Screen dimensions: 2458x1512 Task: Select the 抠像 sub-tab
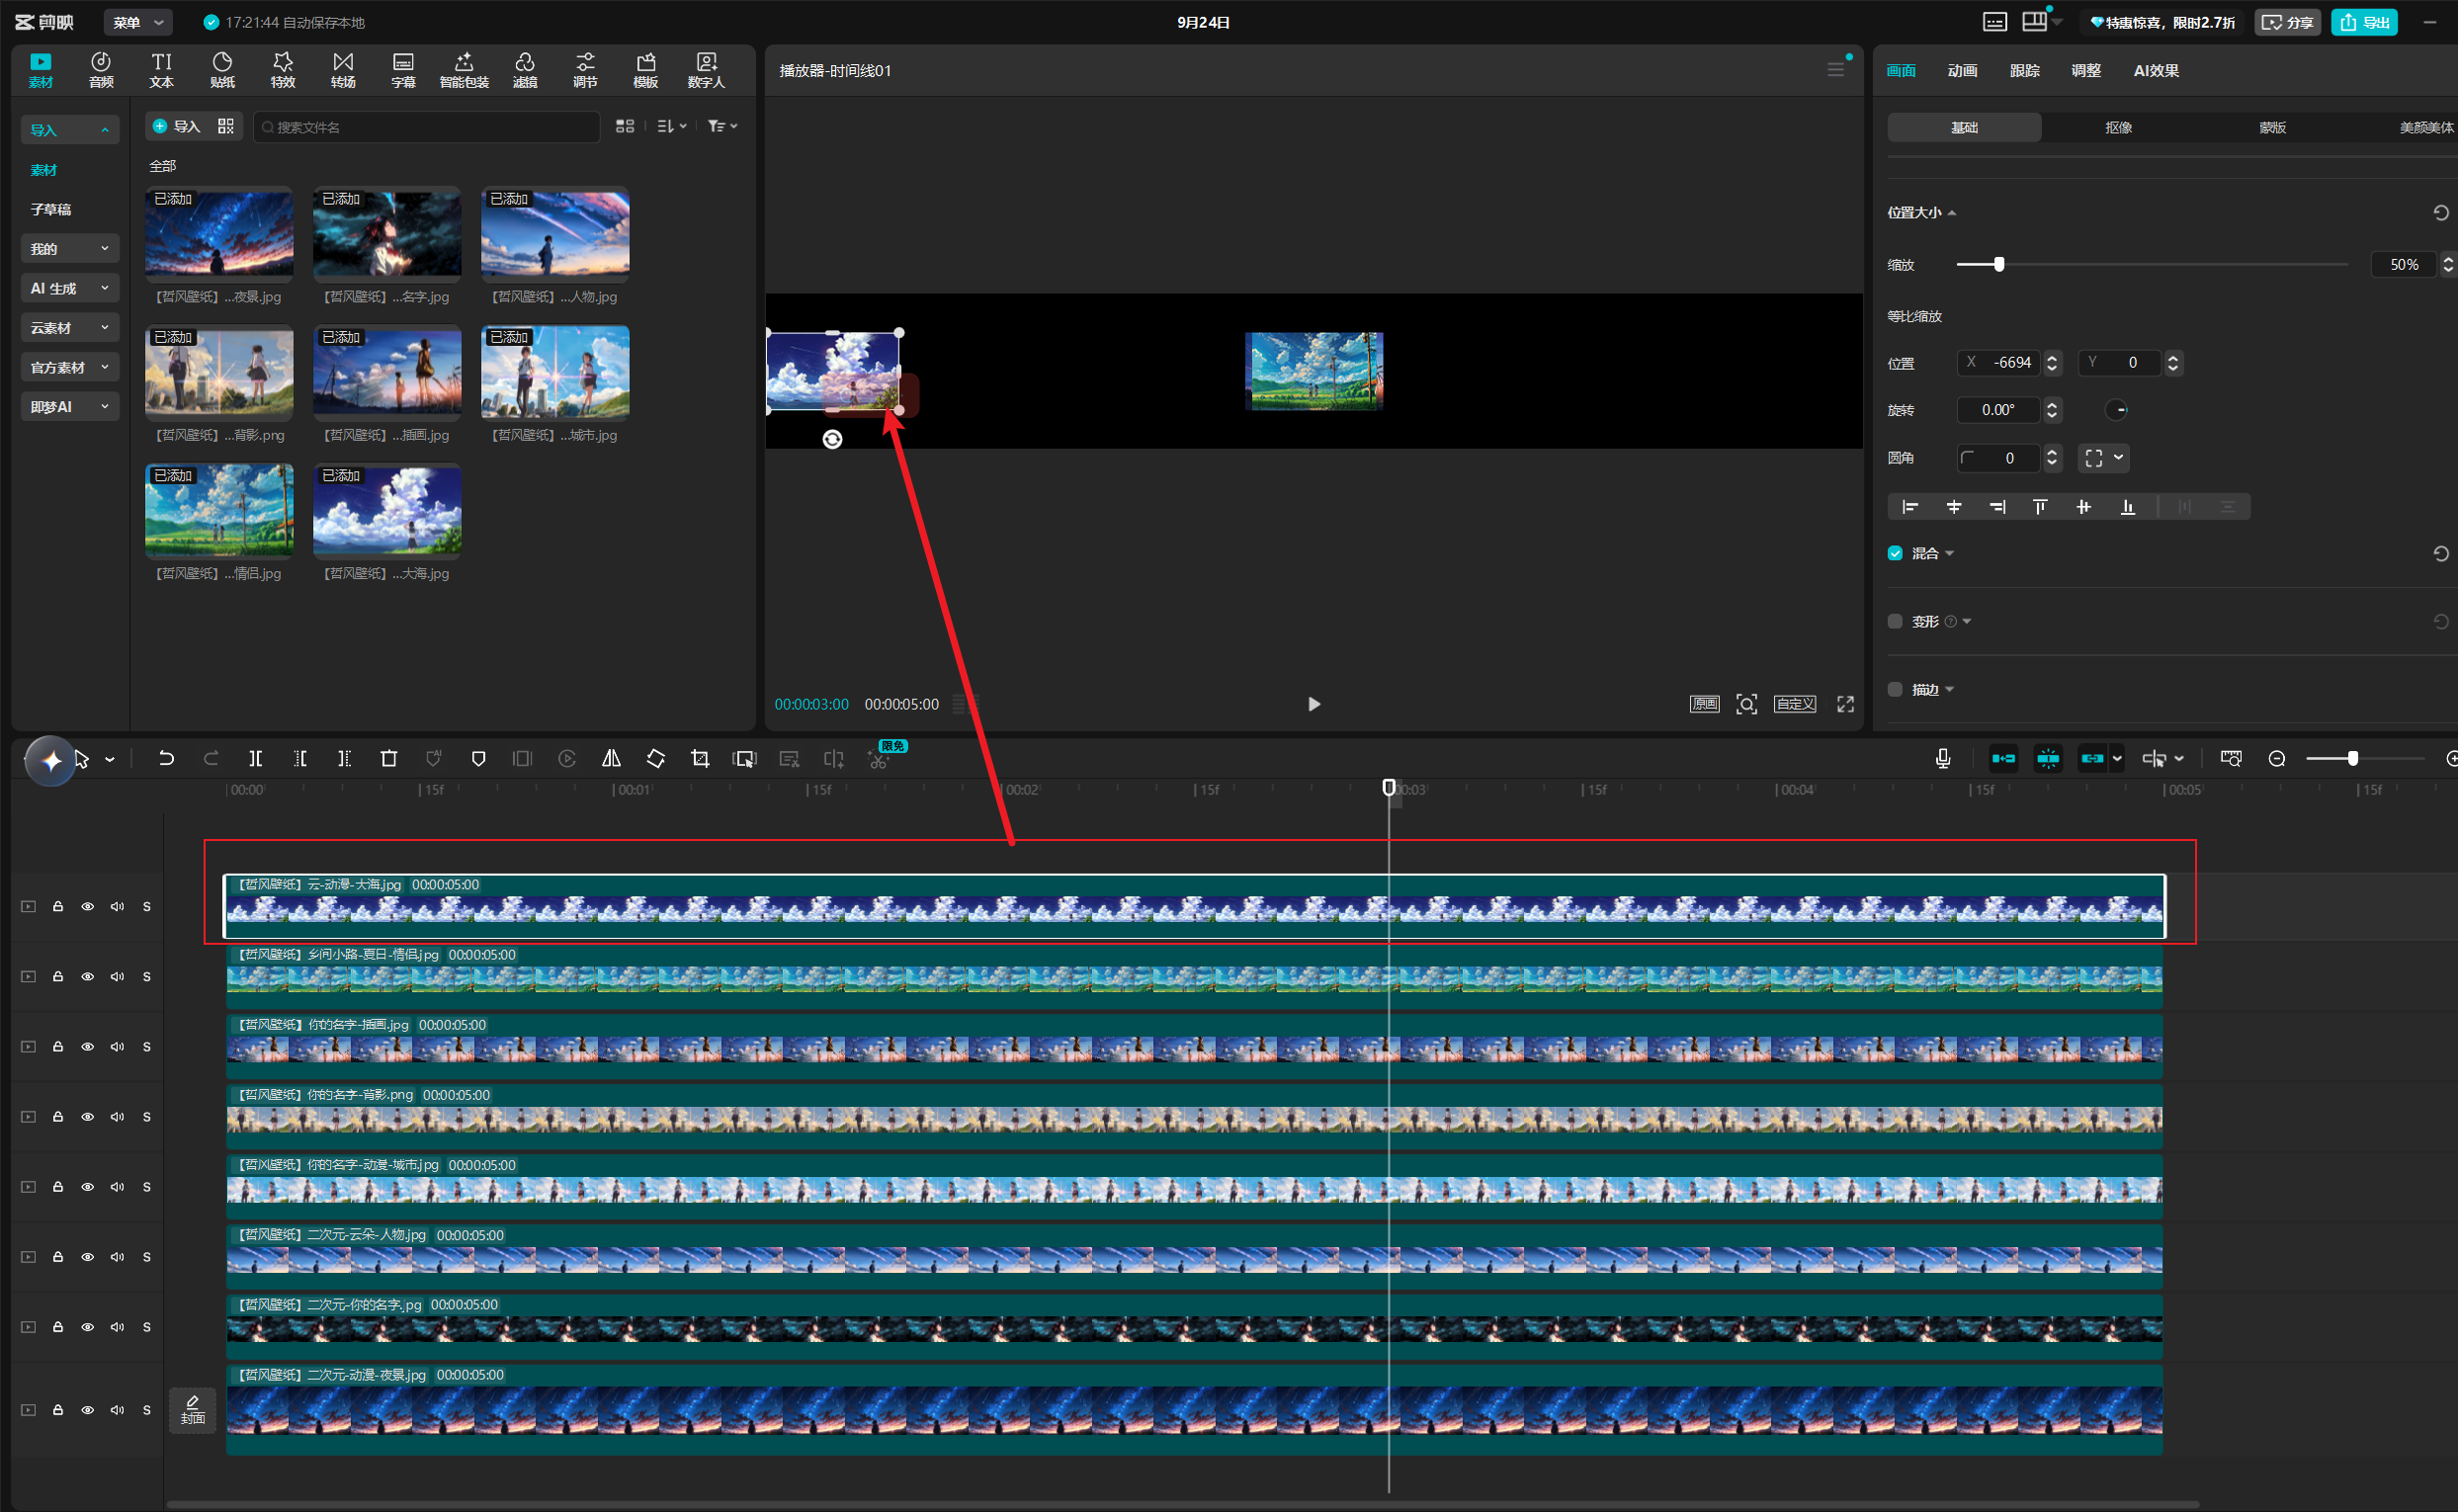pyautogui.click(x=2118, y=127)
